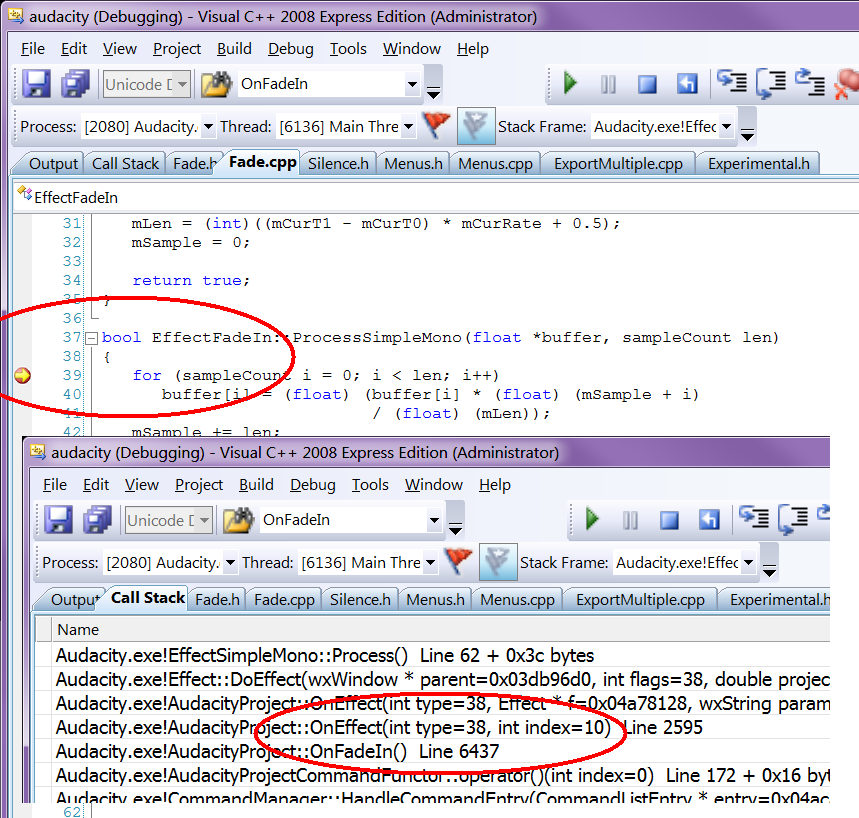Continue debugging with bottom window play button
859x818 pixels.
(x=592, y=519)
